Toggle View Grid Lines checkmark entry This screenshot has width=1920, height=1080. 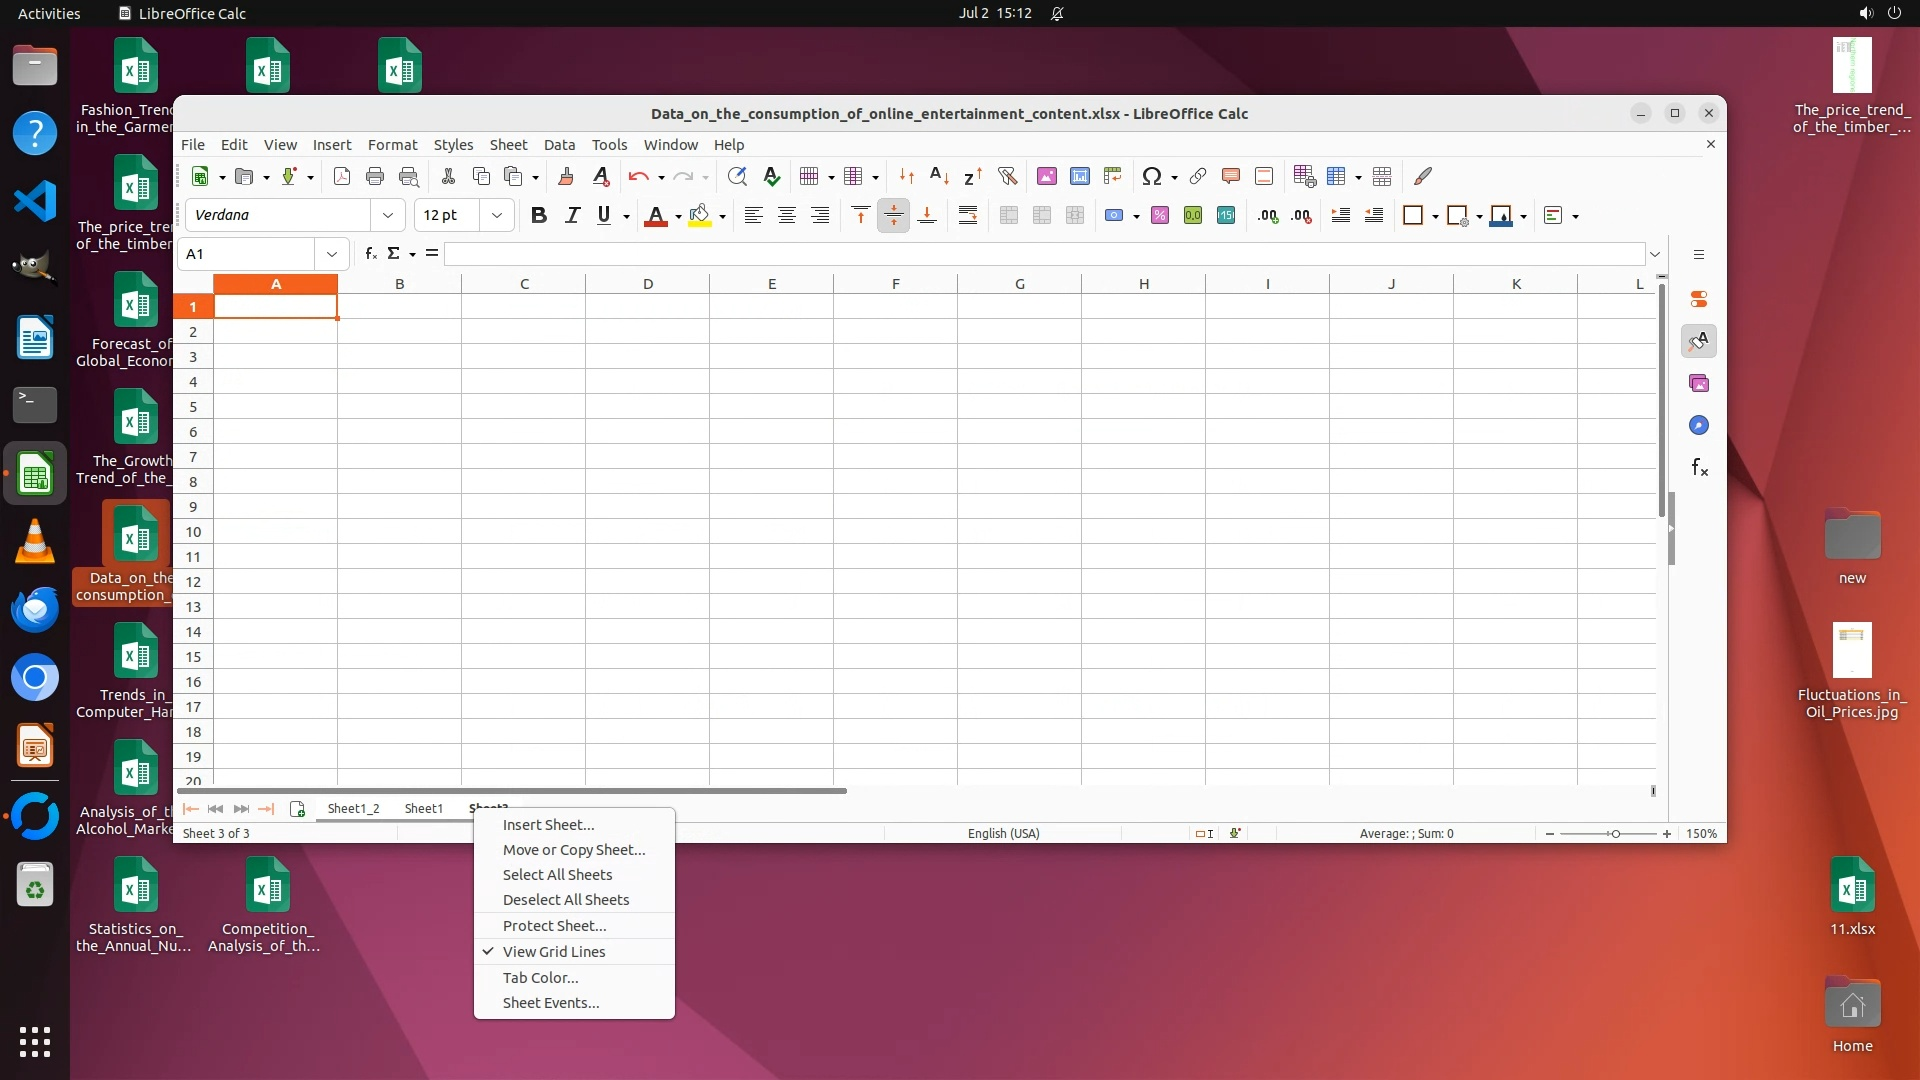coord(554,952)
